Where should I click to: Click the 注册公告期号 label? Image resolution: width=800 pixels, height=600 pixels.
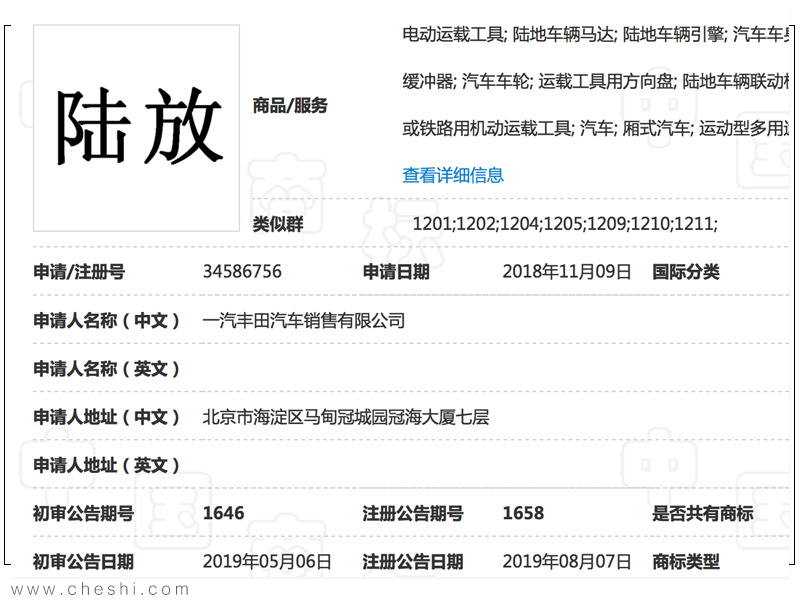coord(413,513)
